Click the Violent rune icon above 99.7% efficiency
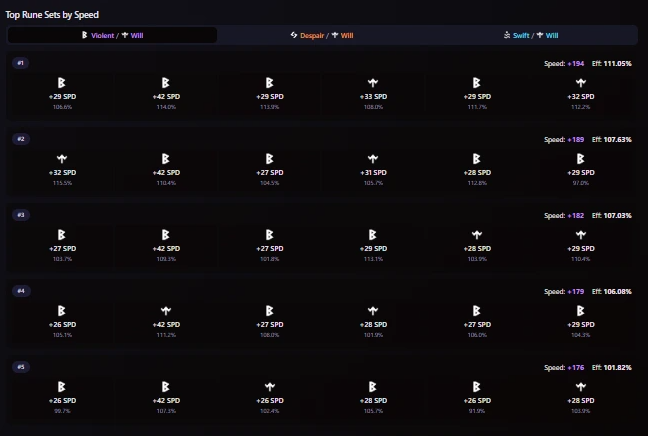Screen dimensions: 648x436 point(62,387)
